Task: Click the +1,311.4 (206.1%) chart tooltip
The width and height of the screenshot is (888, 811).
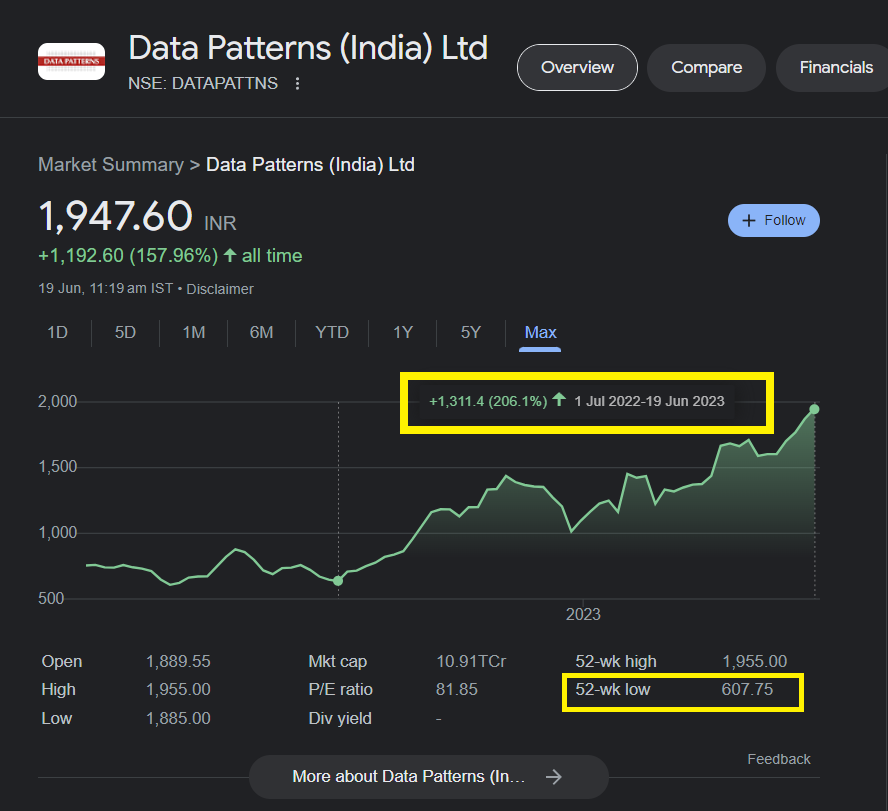Action: pyautogui.click(x=577, y=401)
